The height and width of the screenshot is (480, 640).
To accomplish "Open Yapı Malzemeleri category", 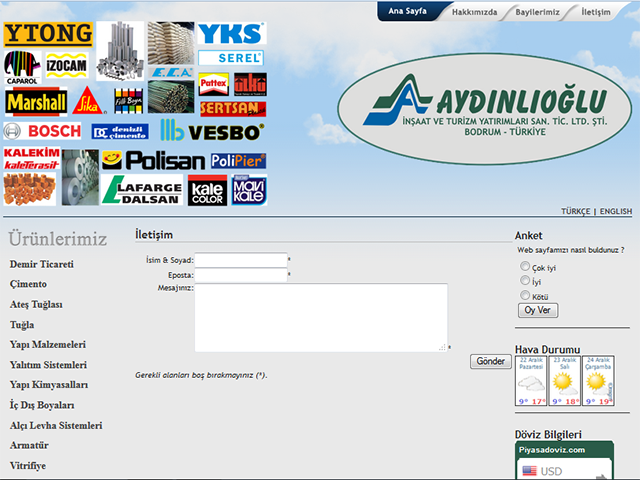I will click(48, 344).
